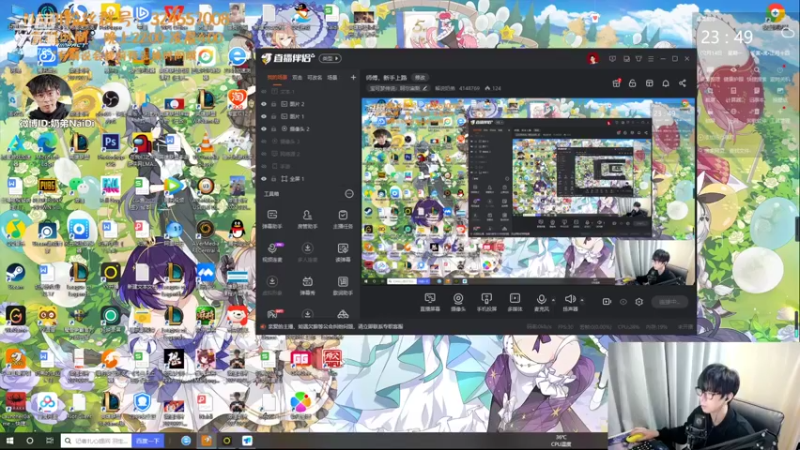Toggle preview eye icon in bottom toolbar
The height and width of the screenshot is (450, 800).
click(x=623, y=302)
